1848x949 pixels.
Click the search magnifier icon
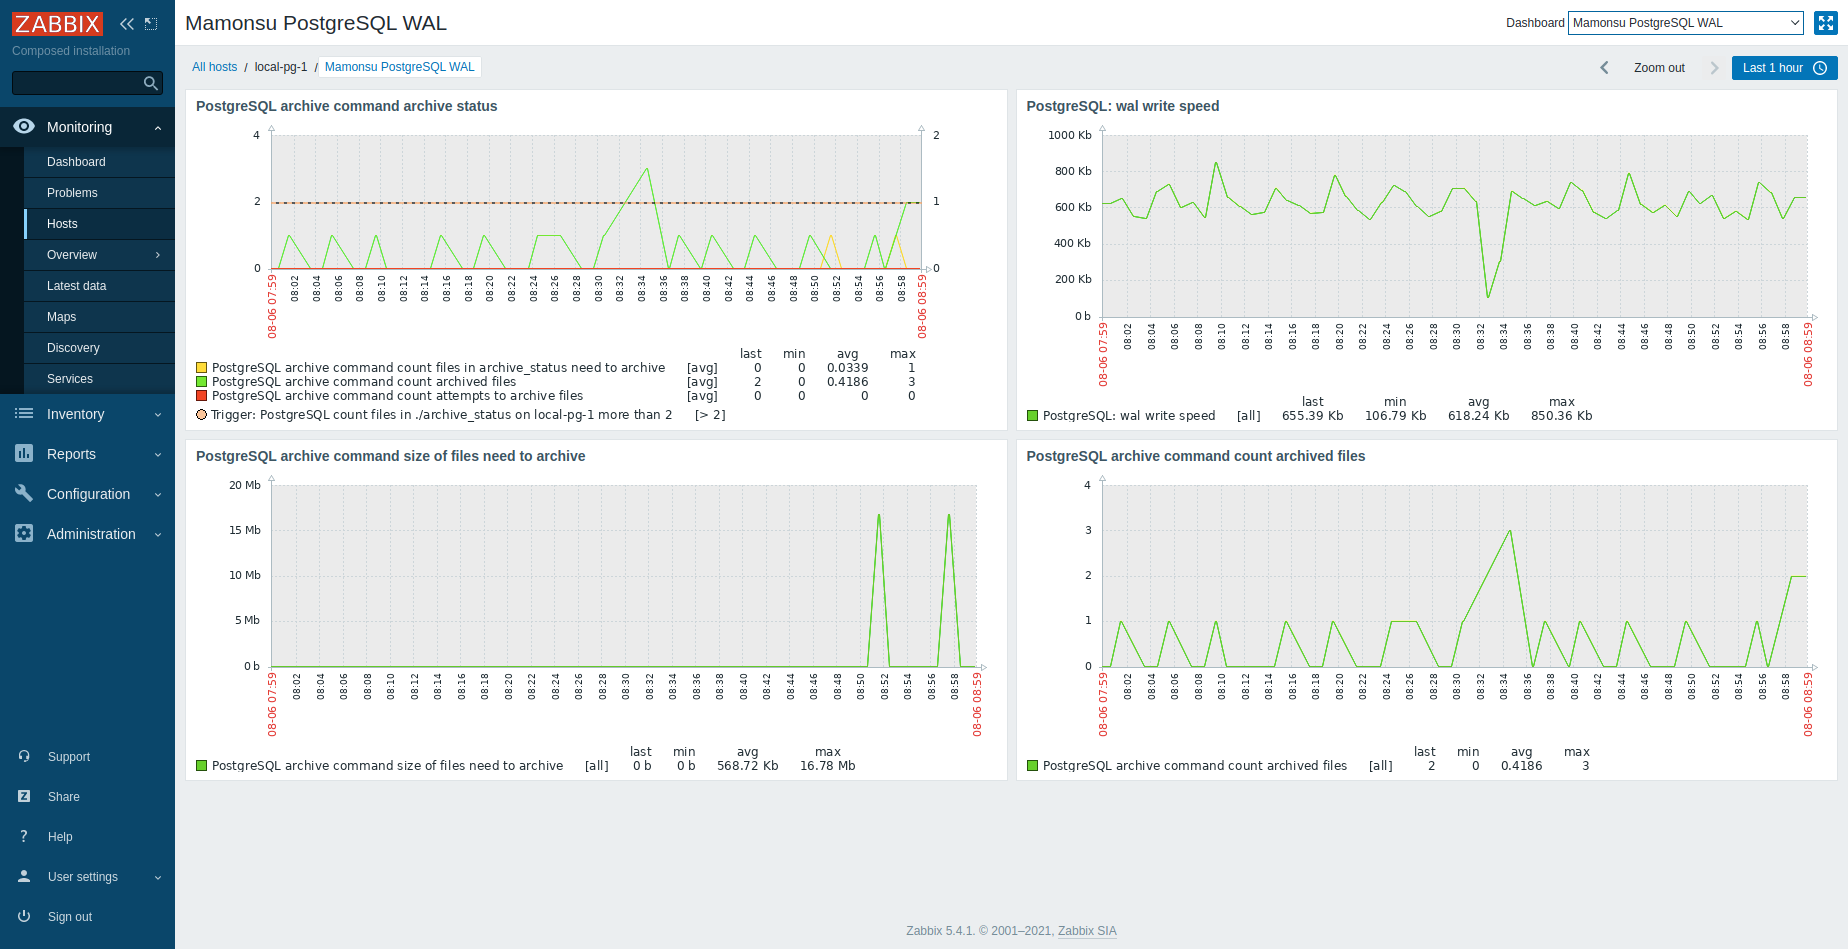click(x=151, y=83)
